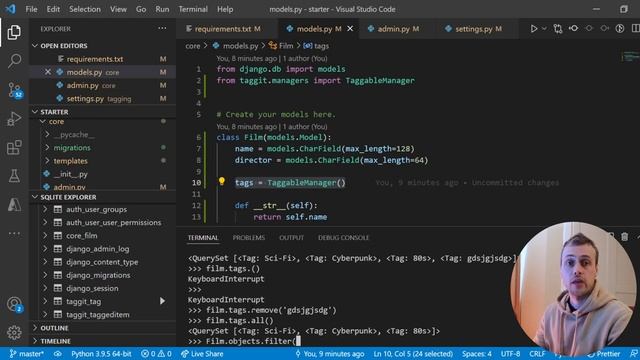
Task: Switch to the Output panel tab
Action: tap(291, 238)
